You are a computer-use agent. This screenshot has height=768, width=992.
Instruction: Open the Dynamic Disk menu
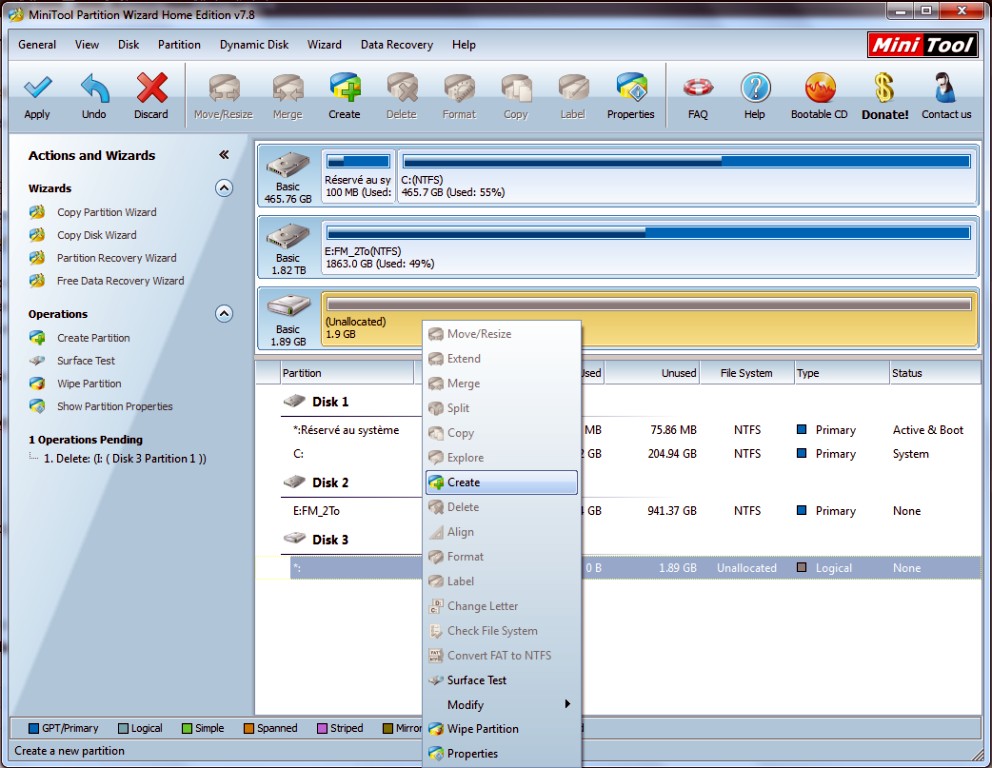(254, 44)
